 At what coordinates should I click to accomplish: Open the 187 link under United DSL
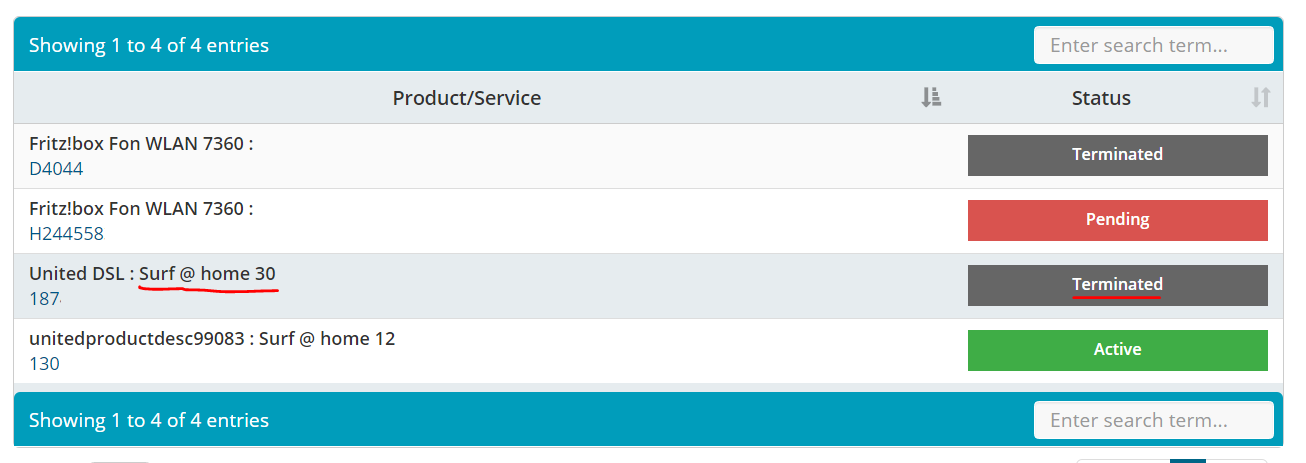click(x=44, y=299)
